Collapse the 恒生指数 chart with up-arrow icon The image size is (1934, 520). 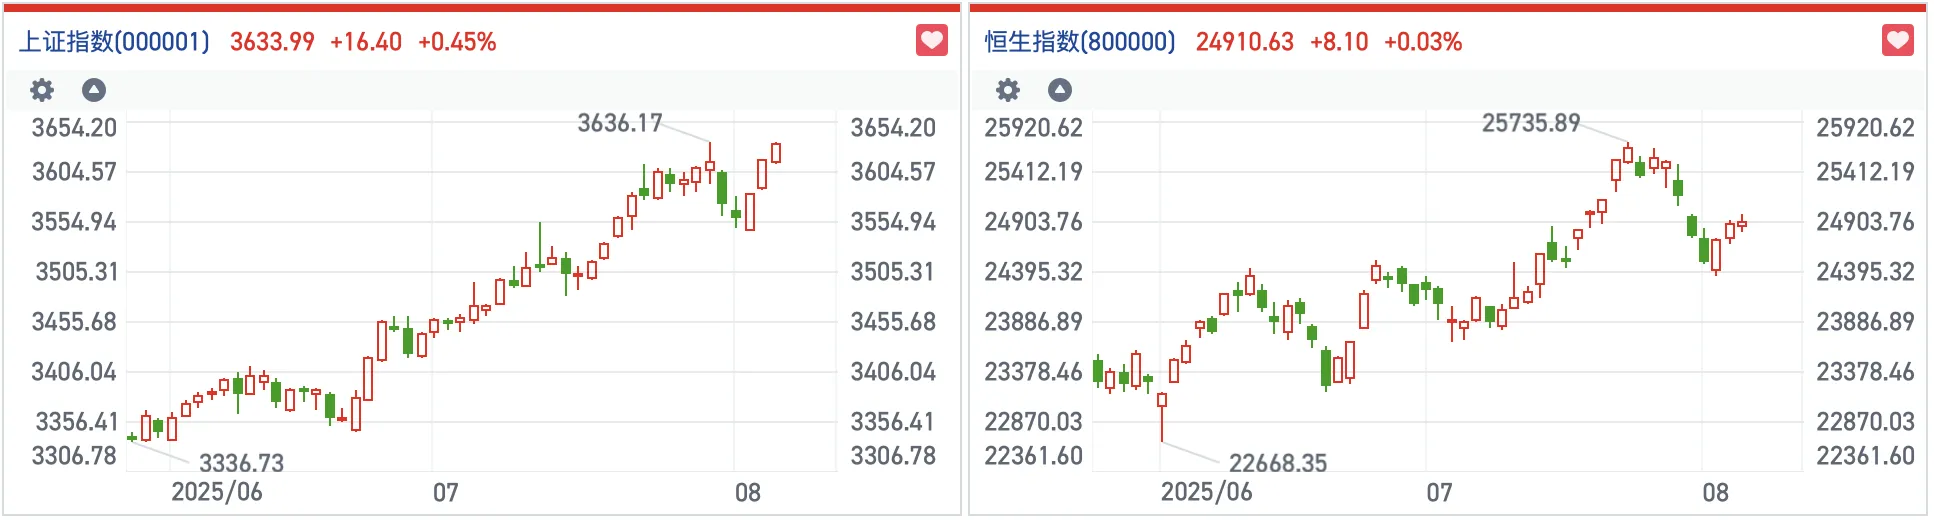(1059, 90)
